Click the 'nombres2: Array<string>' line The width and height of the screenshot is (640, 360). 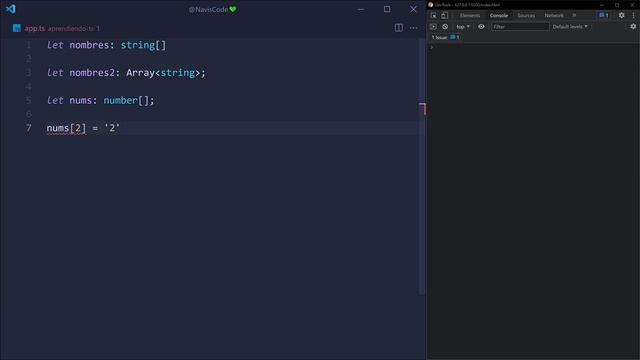(x=126, y=73)
